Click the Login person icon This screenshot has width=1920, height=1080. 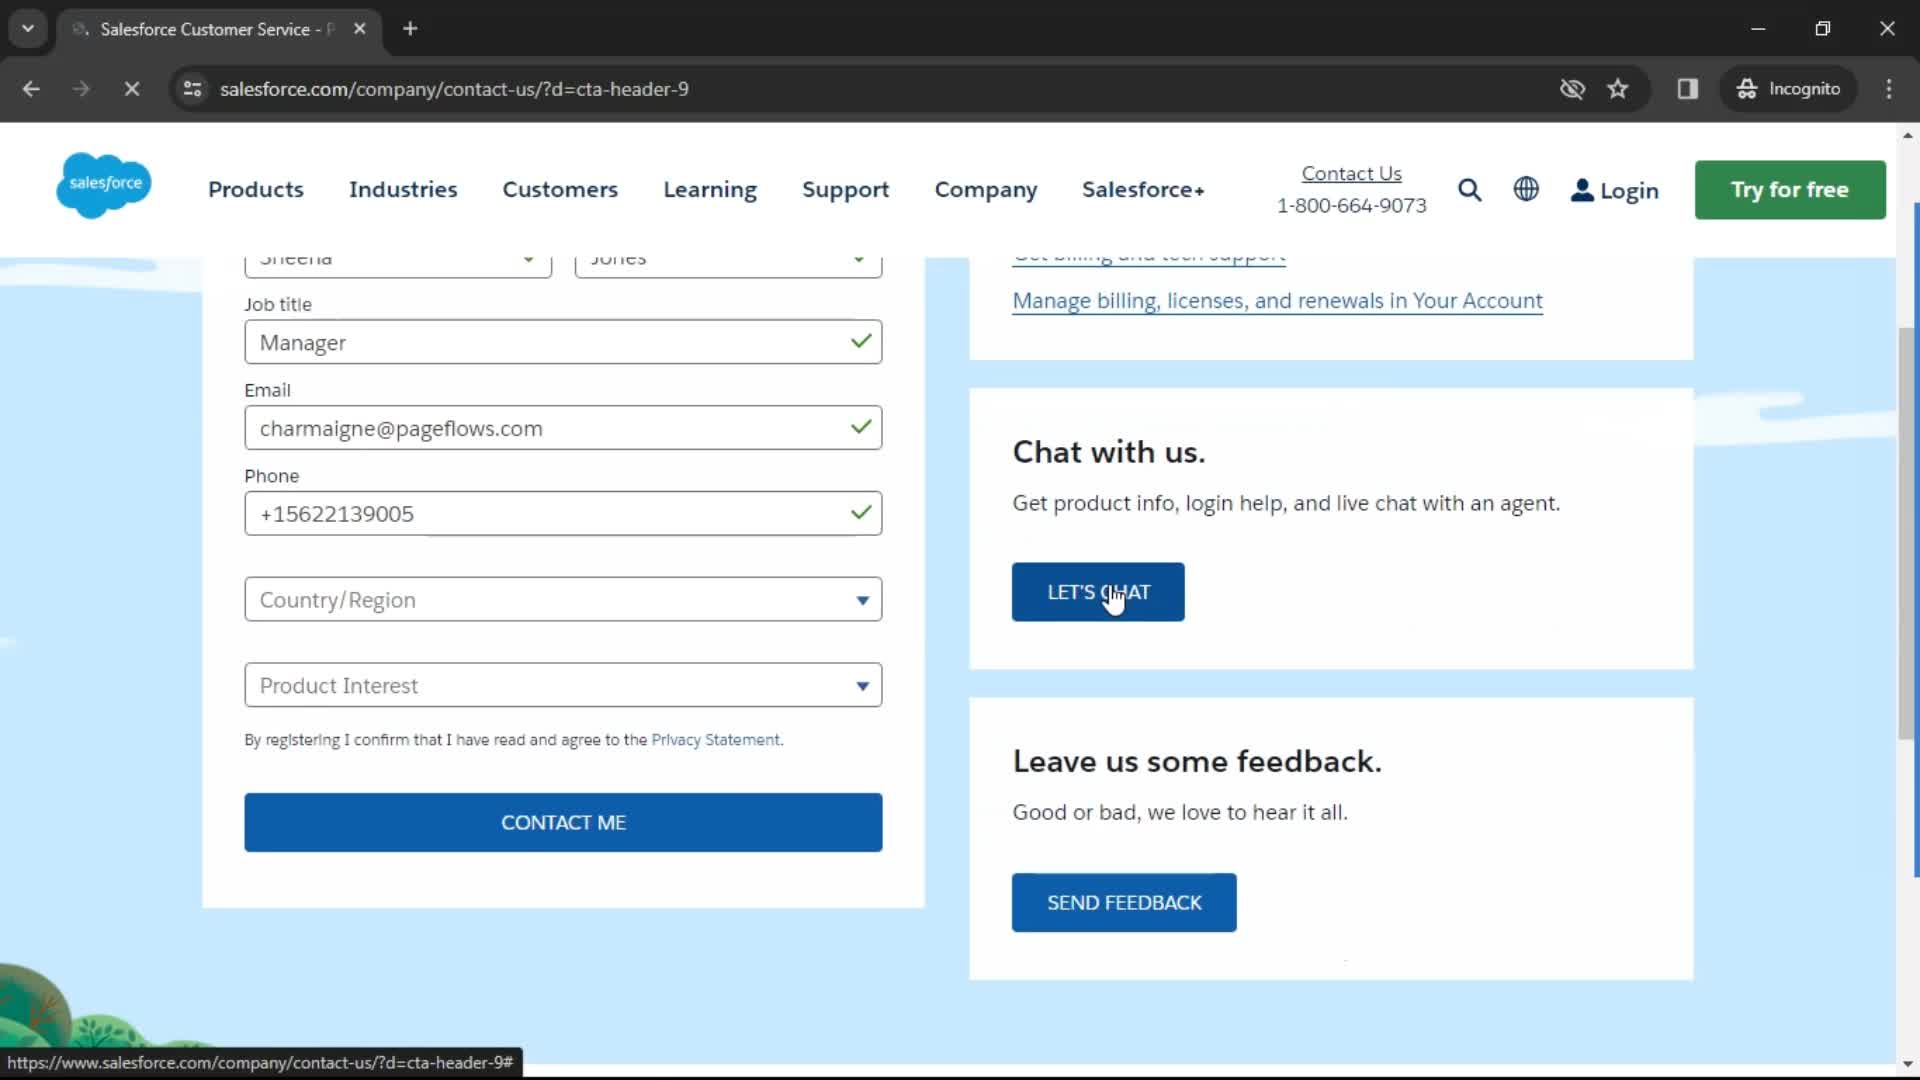point(1581,190)
